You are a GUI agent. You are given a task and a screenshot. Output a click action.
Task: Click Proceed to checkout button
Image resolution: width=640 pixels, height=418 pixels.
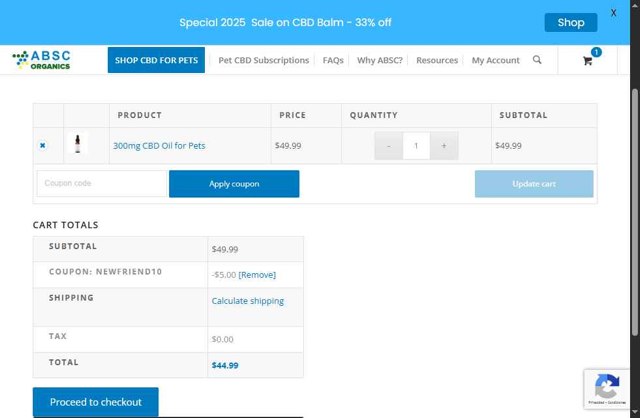coord(96,402)
